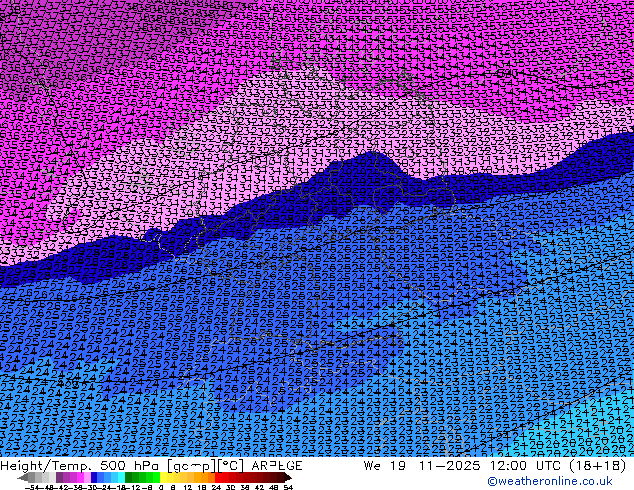The width and height of the screenshot is (634, 490).
Task: Click the bright red legend swatch at 24
Action: click(218, 478)
